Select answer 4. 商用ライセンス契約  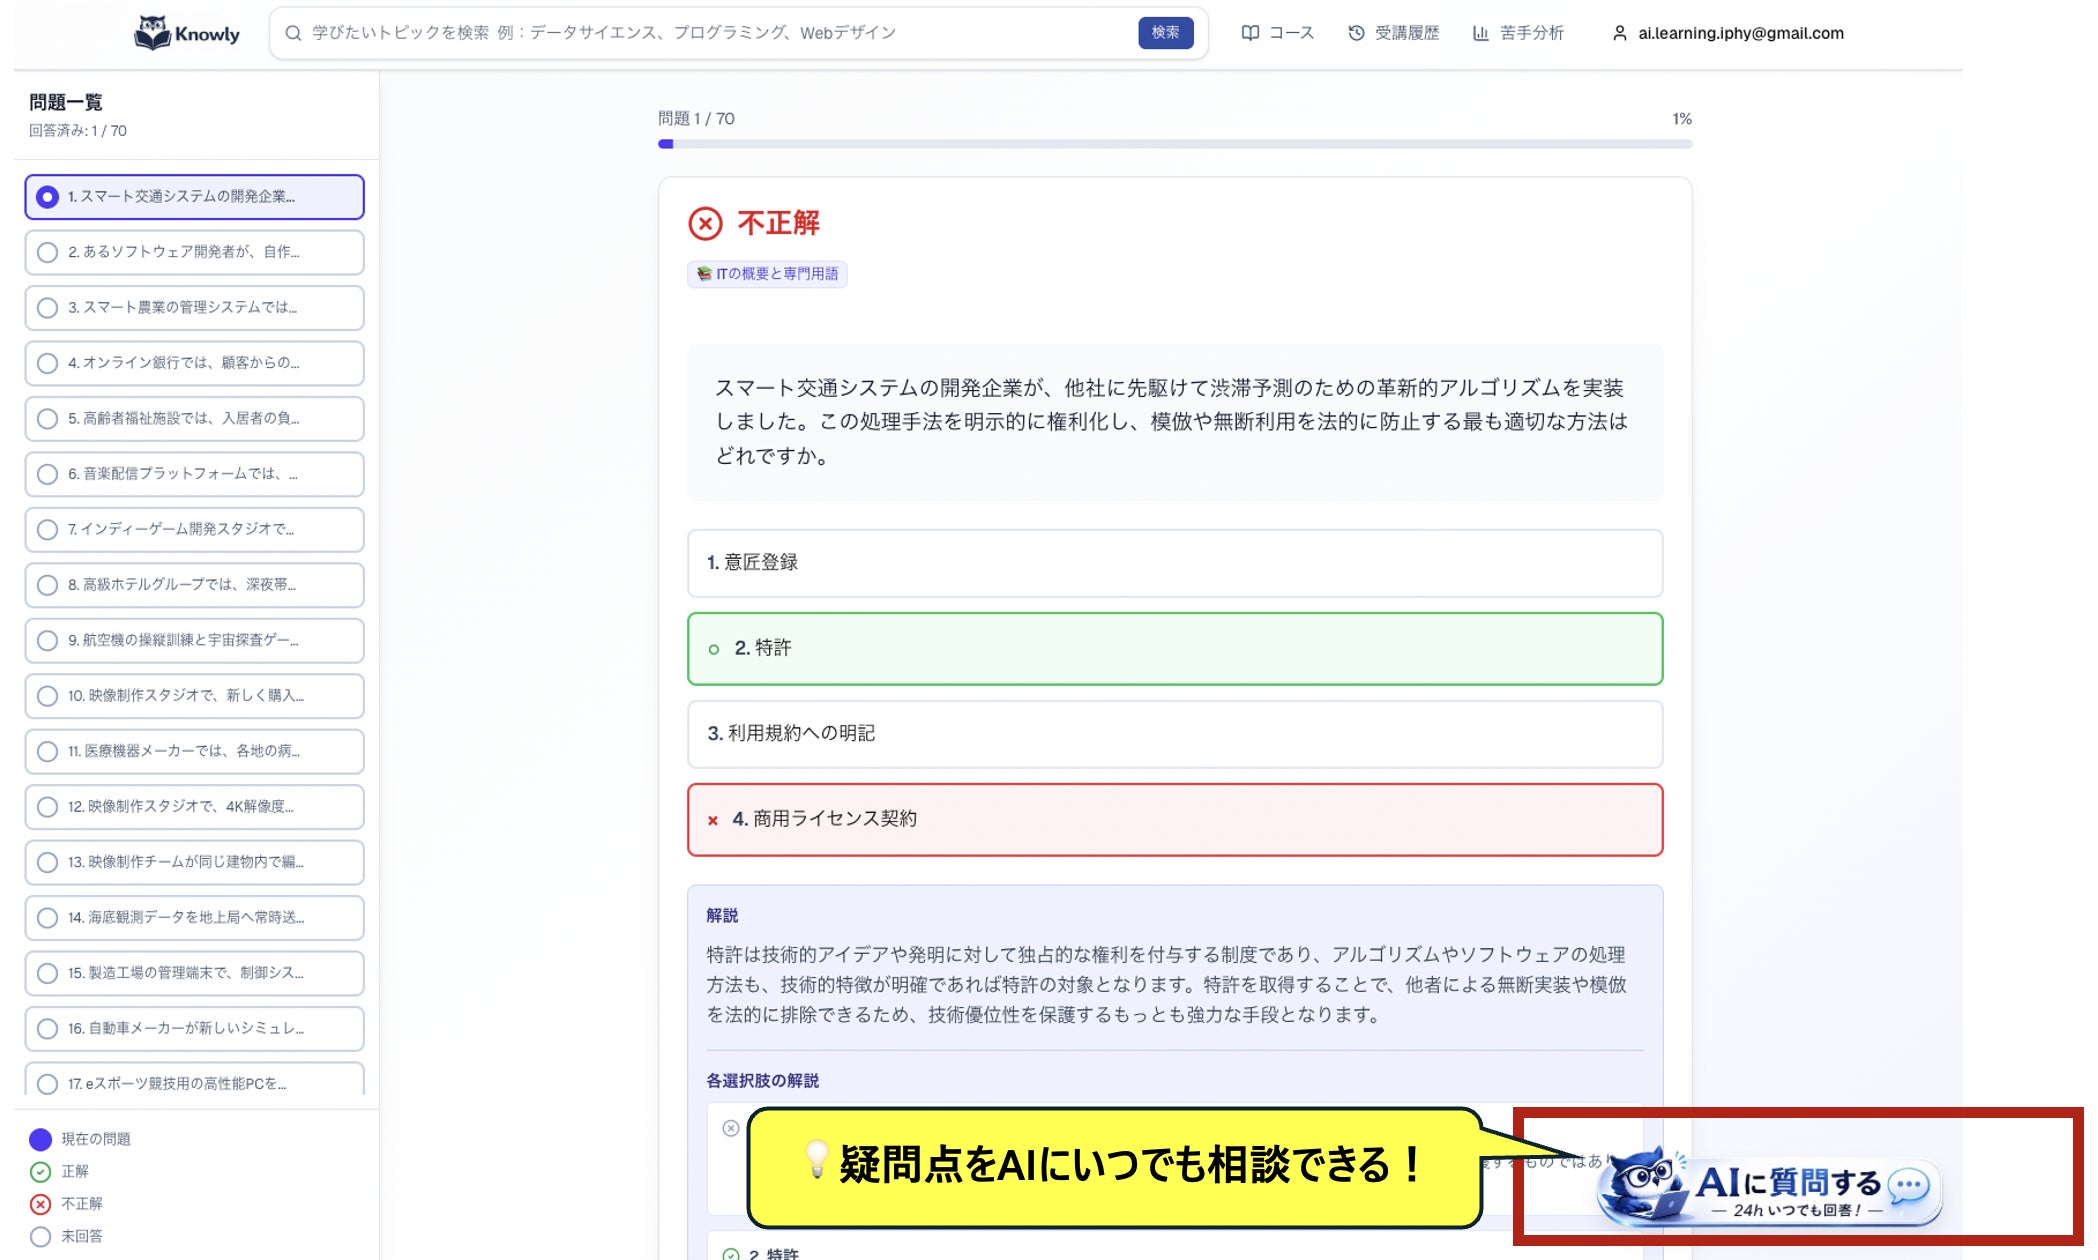[1174, 819]
